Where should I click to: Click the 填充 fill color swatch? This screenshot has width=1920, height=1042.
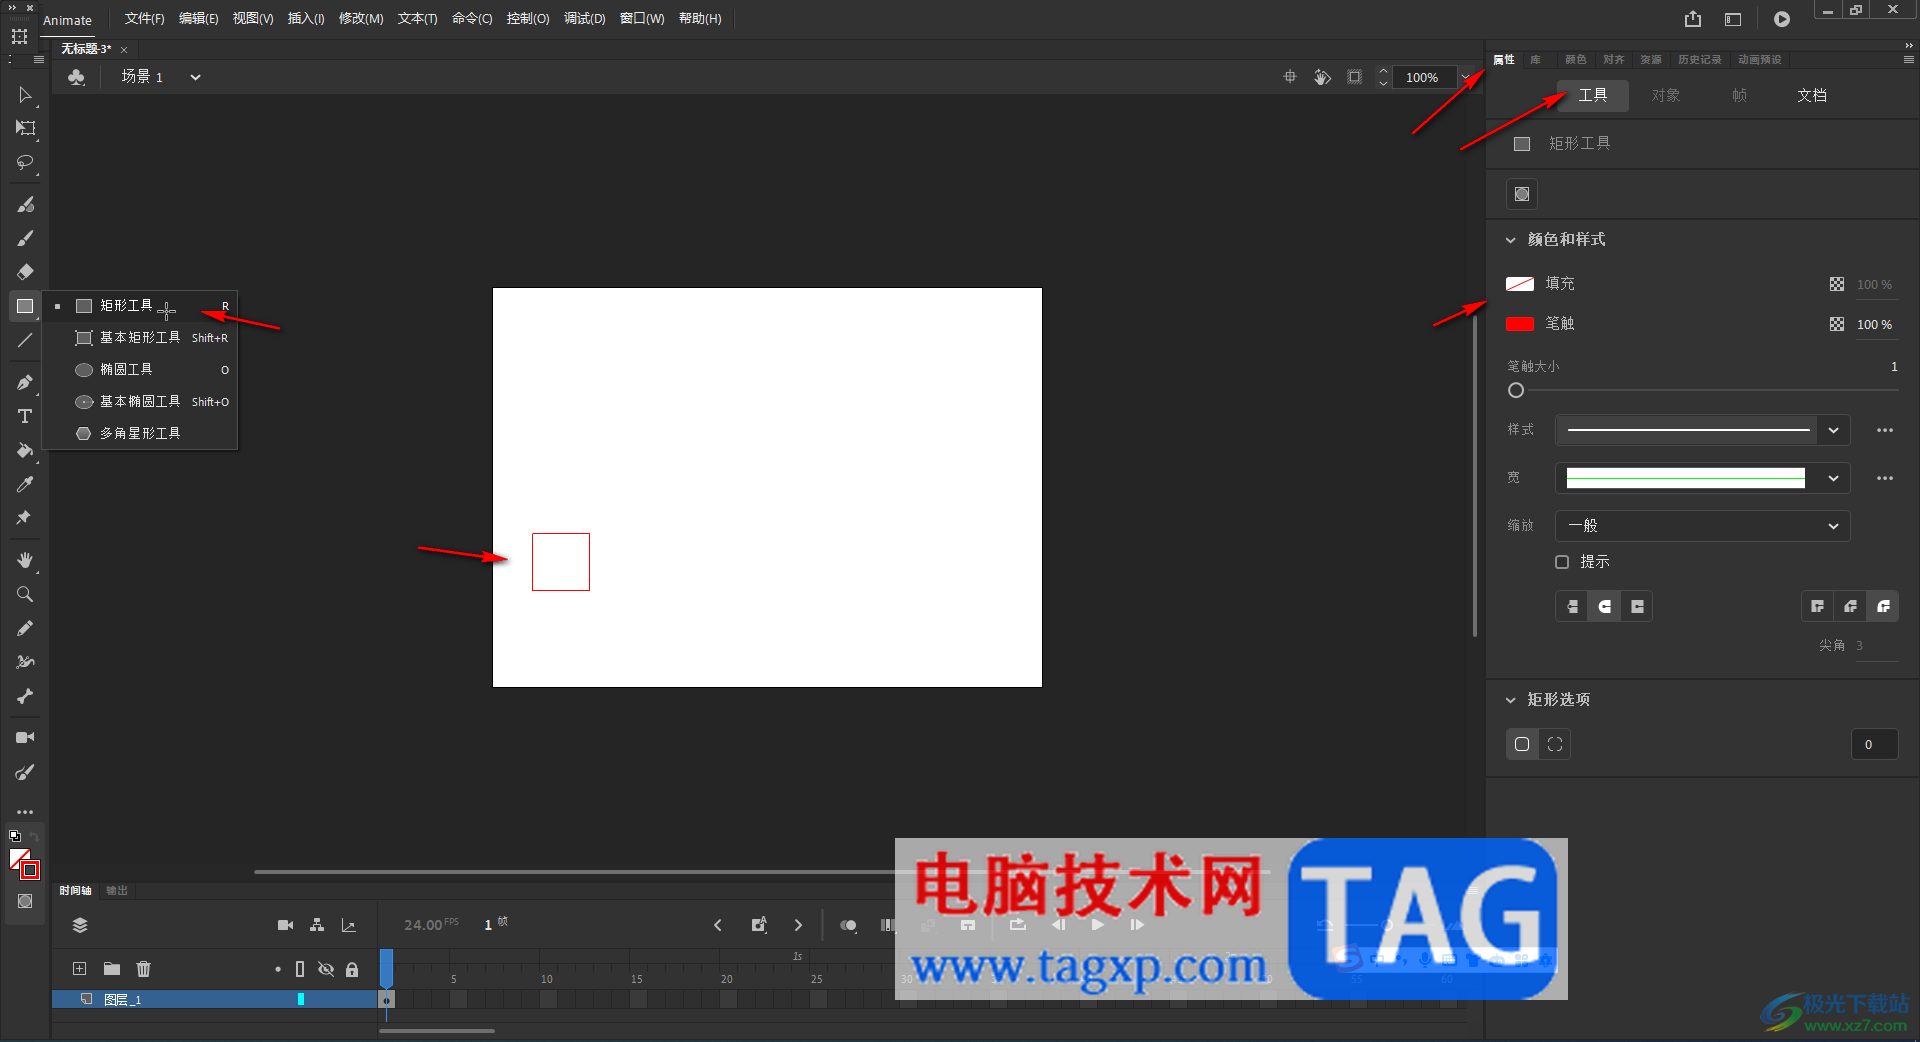[x=1520, y=284]
